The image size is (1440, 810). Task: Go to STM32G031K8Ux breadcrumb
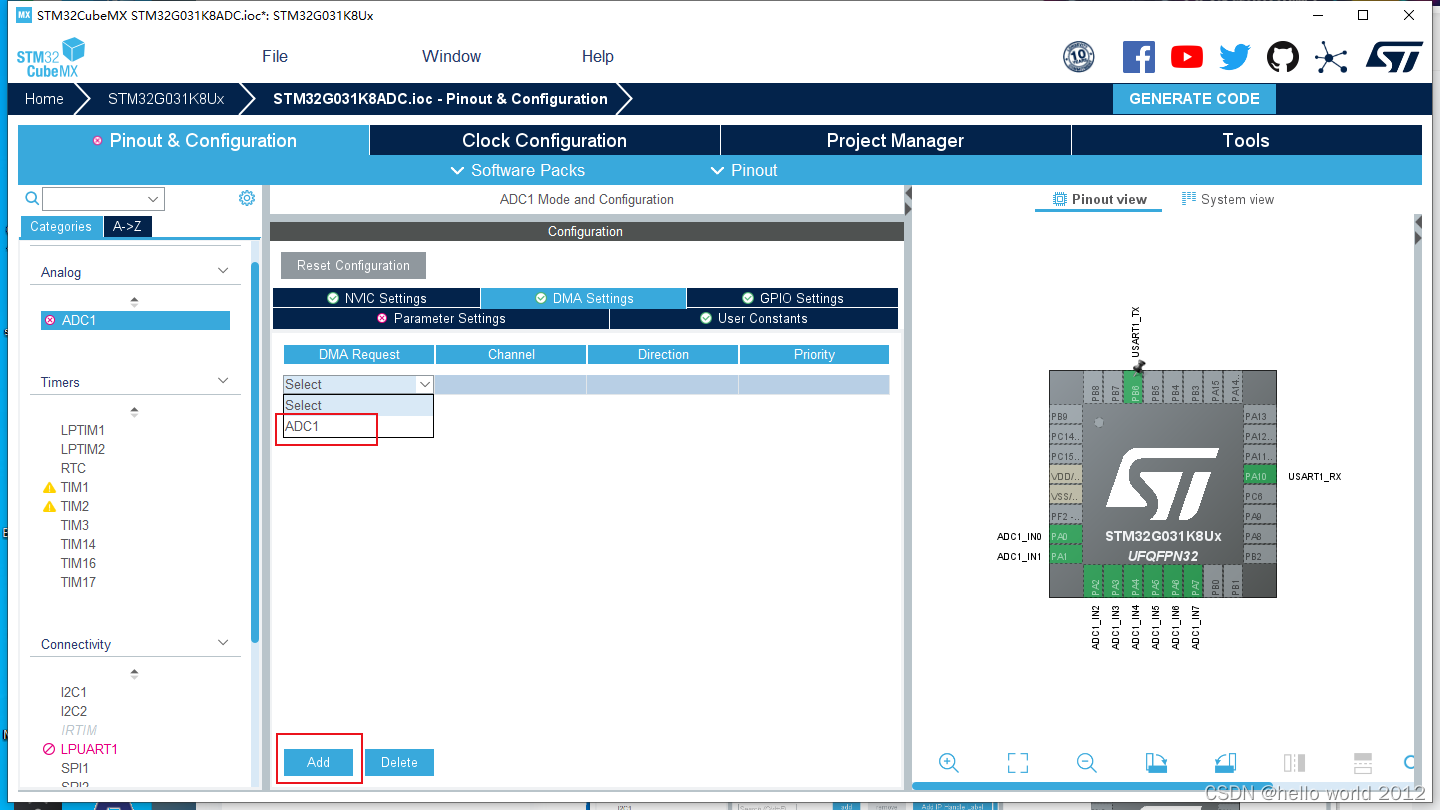tap(166, 99)
